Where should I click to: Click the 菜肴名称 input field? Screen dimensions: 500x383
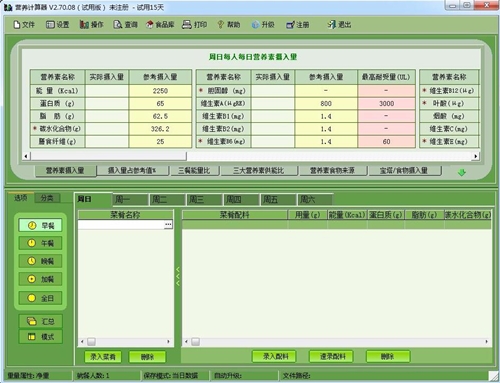point(121,225)
